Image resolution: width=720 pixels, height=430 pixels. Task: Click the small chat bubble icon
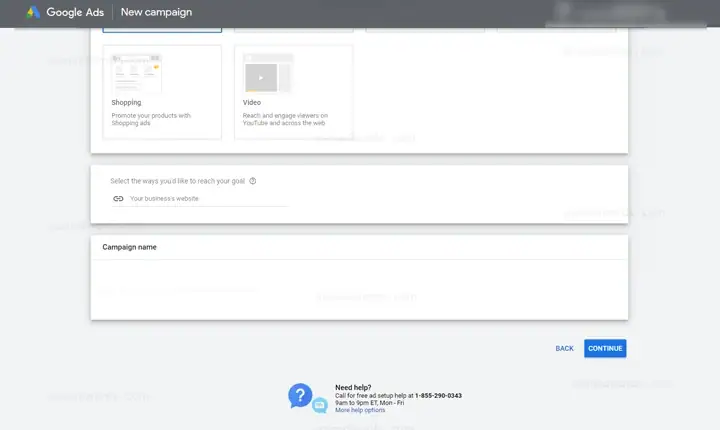pyautogui.click(x=320, y=405)
